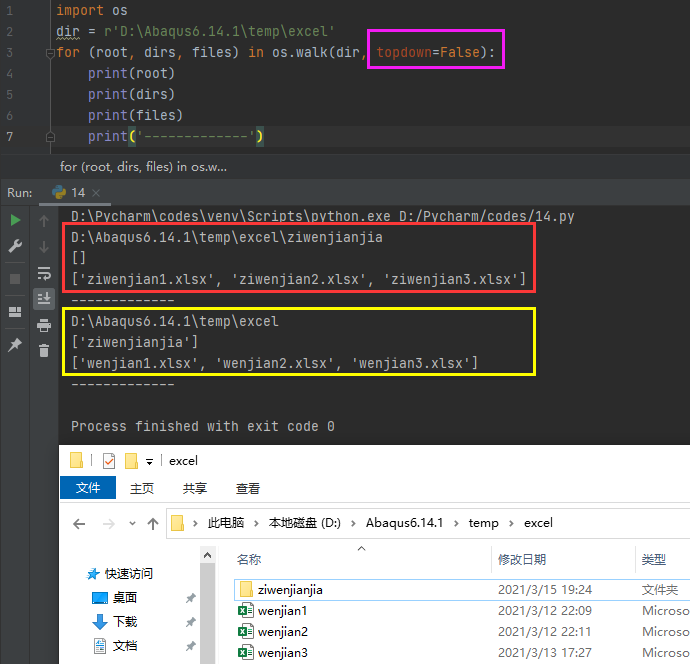Toggle soft-wrap in the Run console
690x664 pixels.
pyautogui.click(x=44, y=273)
